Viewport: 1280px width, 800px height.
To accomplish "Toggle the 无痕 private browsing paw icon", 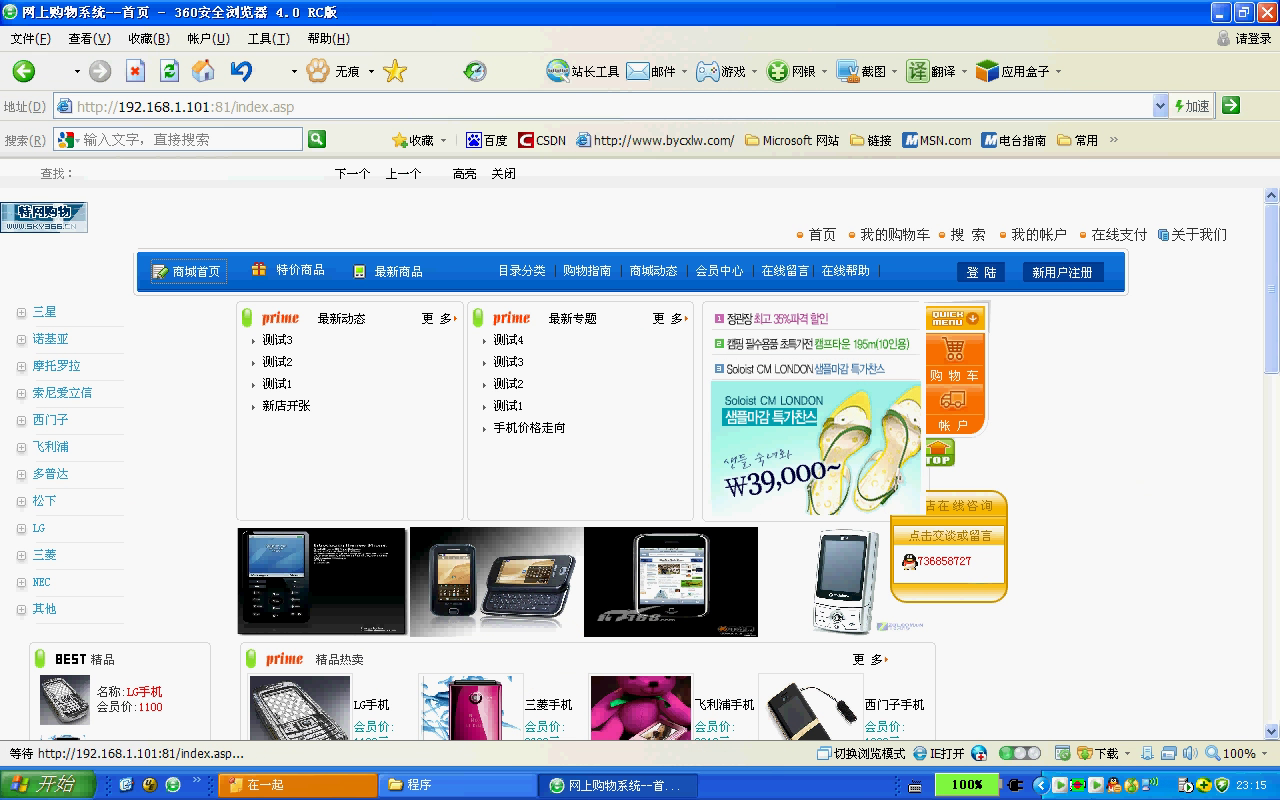I will coord(318,71).
